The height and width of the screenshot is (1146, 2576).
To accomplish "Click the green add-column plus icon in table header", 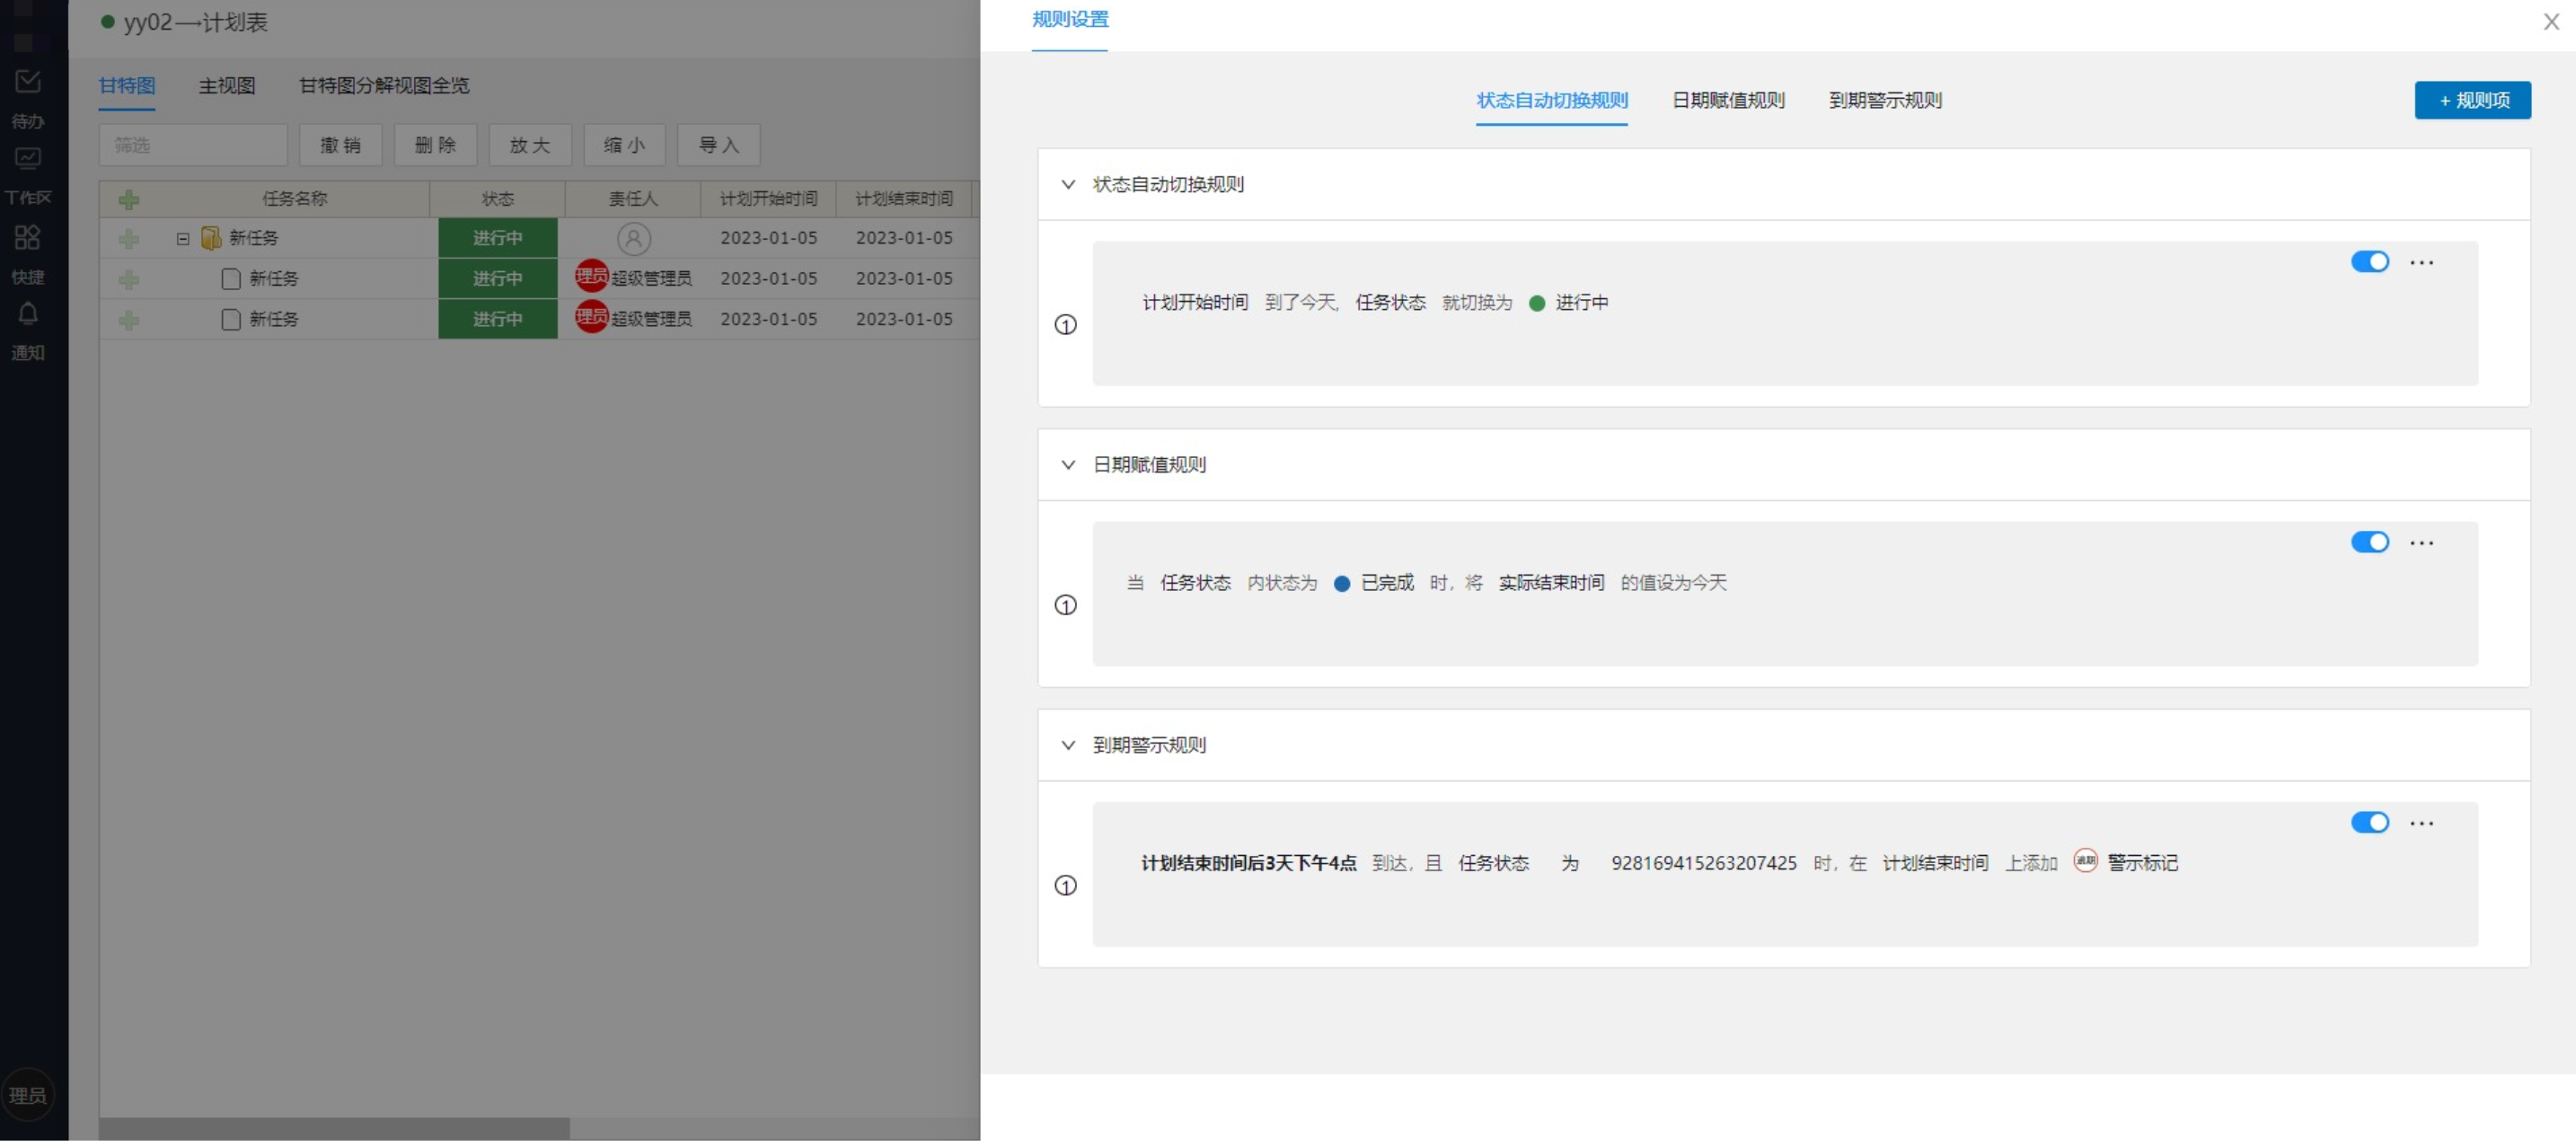I will click(129, 200).
